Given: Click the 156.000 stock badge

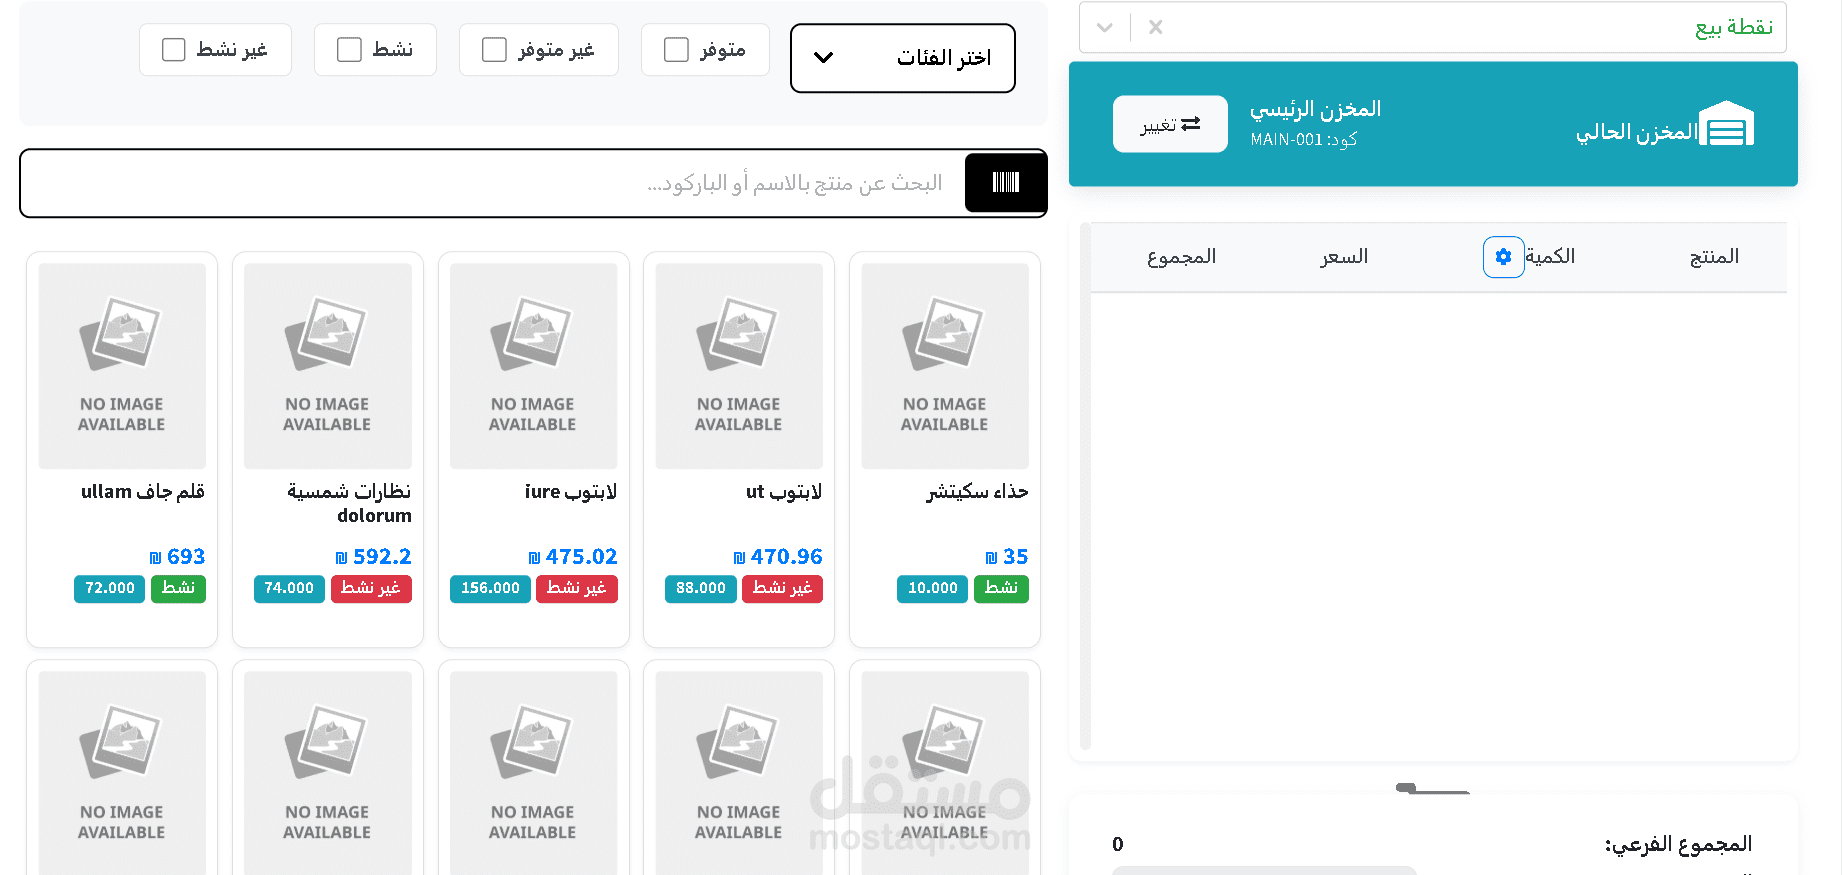Looking at the screenshot, I should tap(490, 588).
